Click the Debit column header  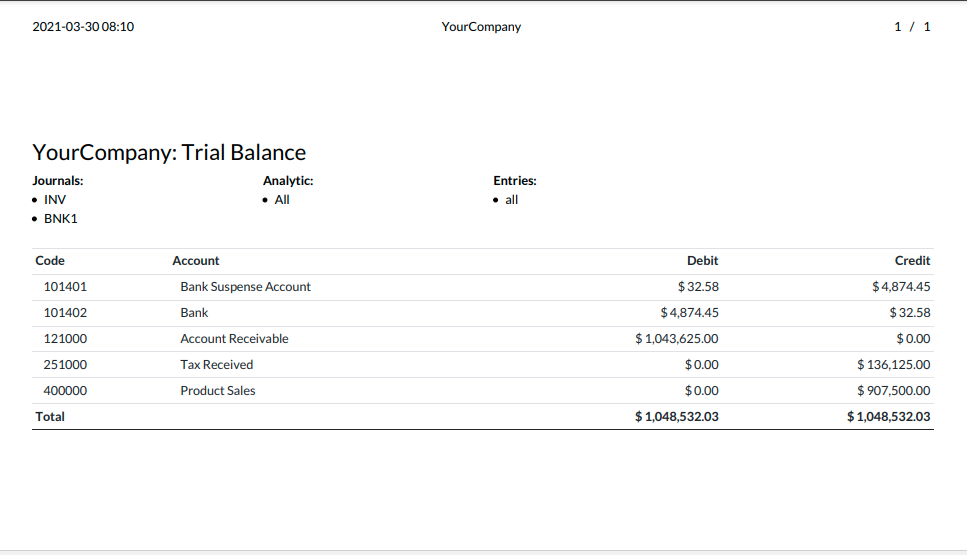tap(702, 261)
